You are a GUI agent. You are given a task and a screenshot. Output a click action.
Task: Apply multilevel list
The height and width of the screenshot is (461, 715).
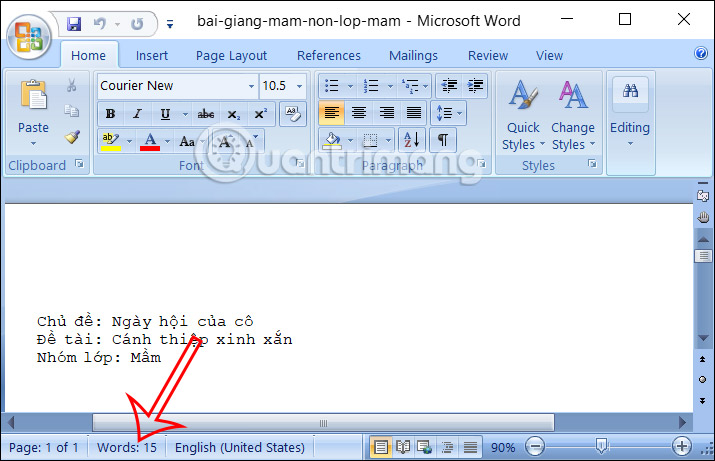click(x=410, y=86)
